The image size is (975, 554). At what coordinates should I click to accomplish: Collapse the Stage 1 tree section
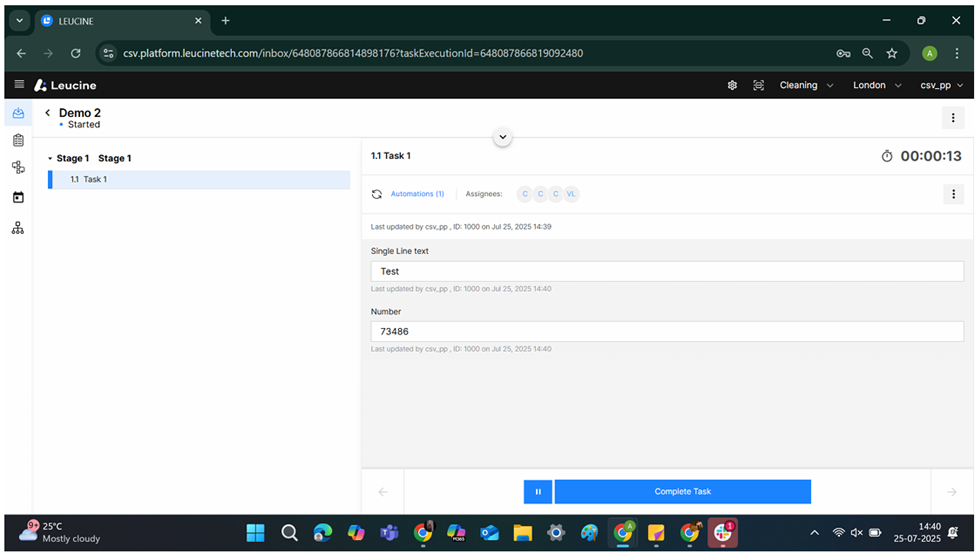coord(51,159)
